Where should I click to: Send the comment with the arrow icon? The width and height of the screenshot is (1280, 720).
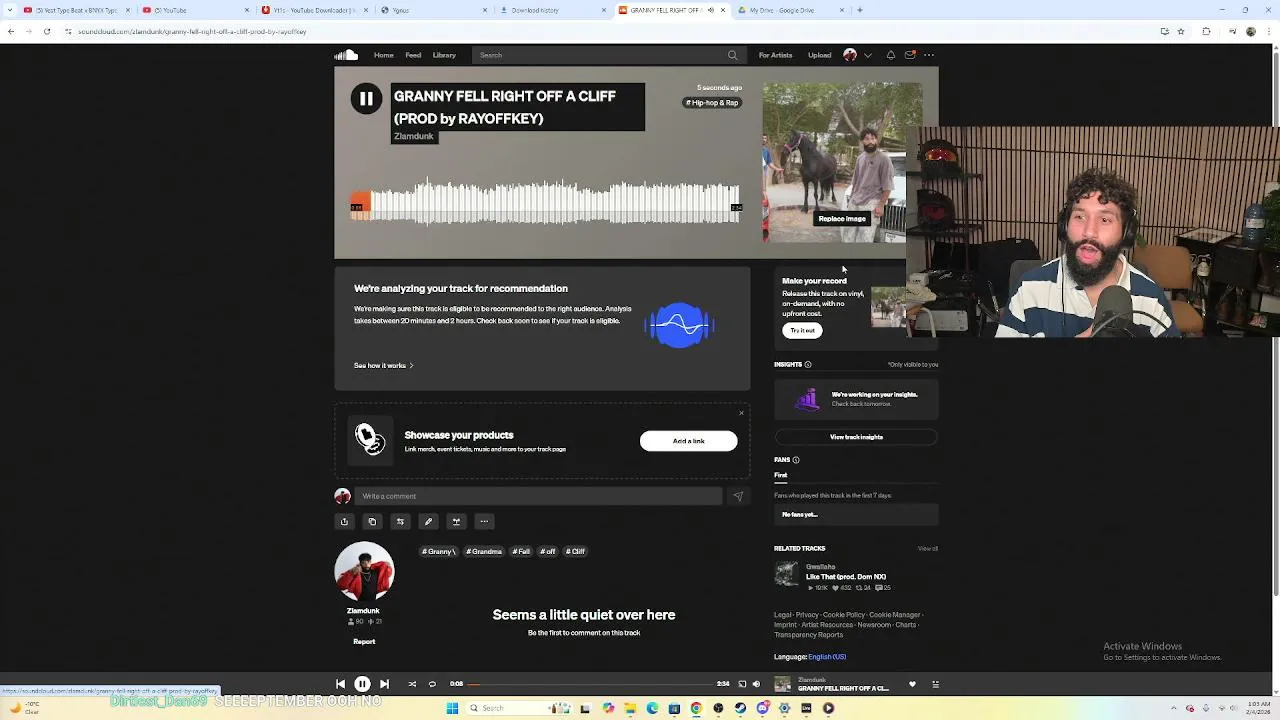738,496
